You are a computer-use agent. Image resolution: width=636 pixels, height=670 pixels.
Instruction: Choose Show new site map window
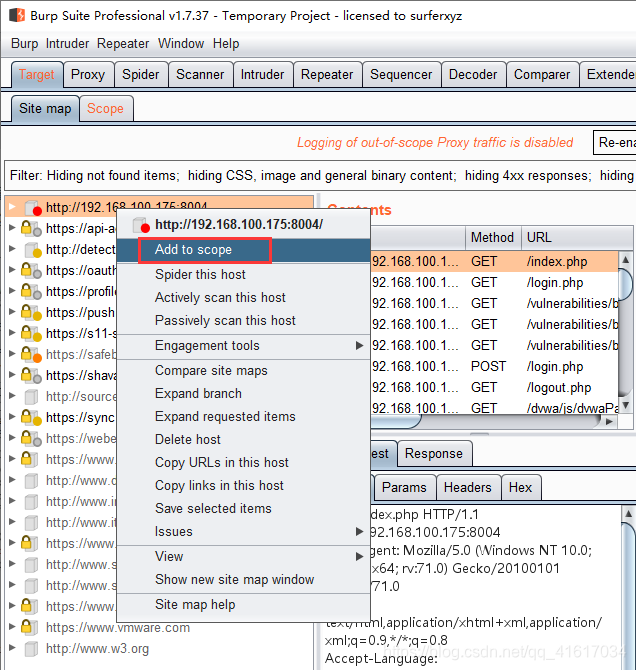point(243,579)
